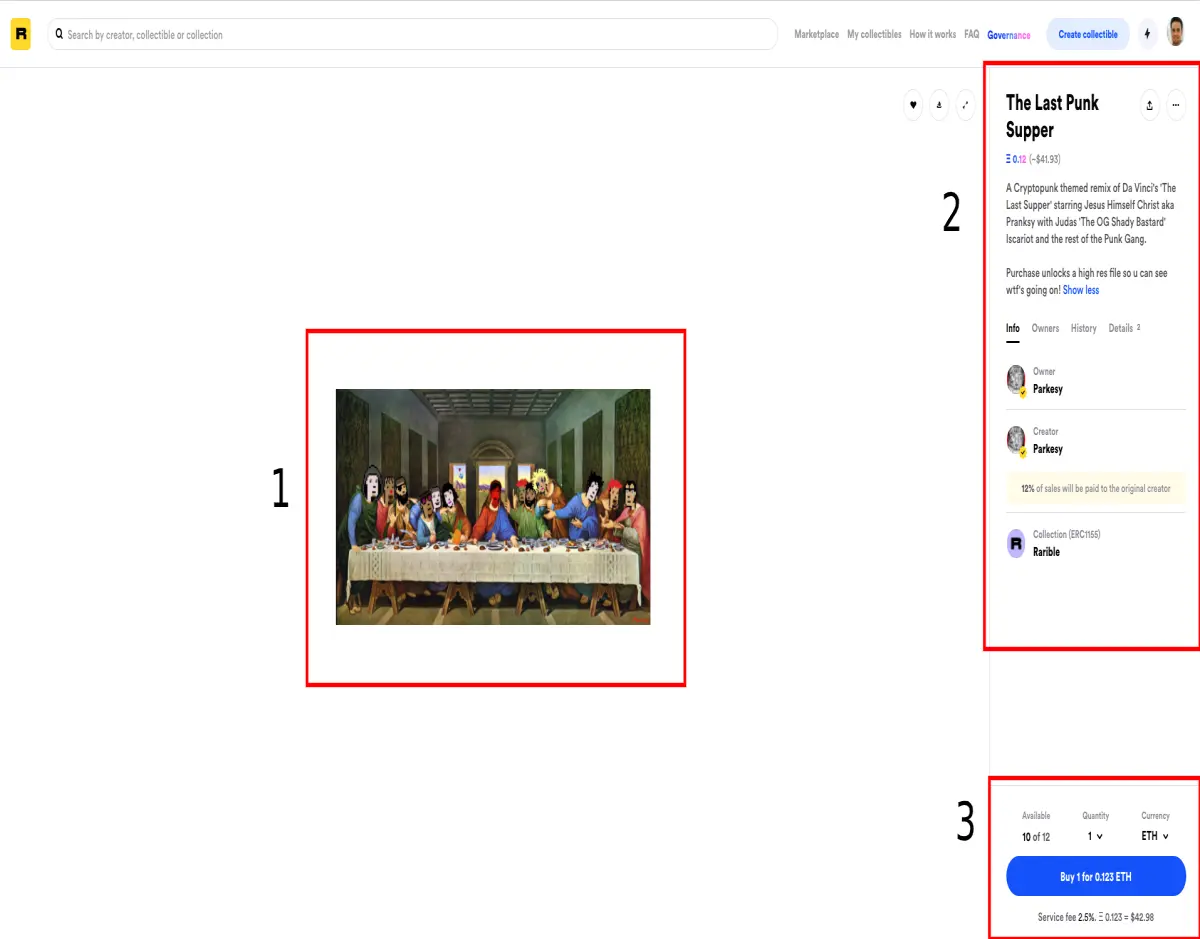Viewport: 1200px width, 939px height.
Task: Open the user profile avatar menu
Action: pos(1176,33)
